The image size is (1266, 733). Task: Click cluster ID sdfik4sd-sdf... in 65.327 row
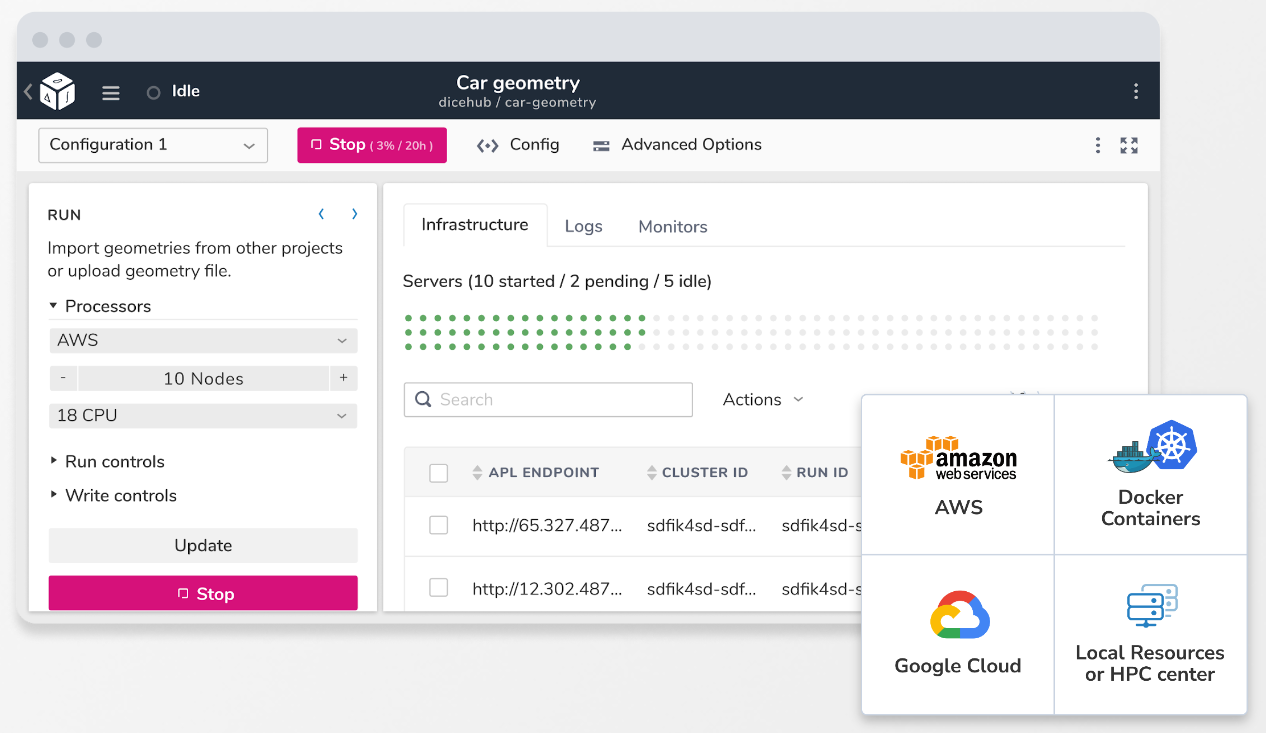702,525
